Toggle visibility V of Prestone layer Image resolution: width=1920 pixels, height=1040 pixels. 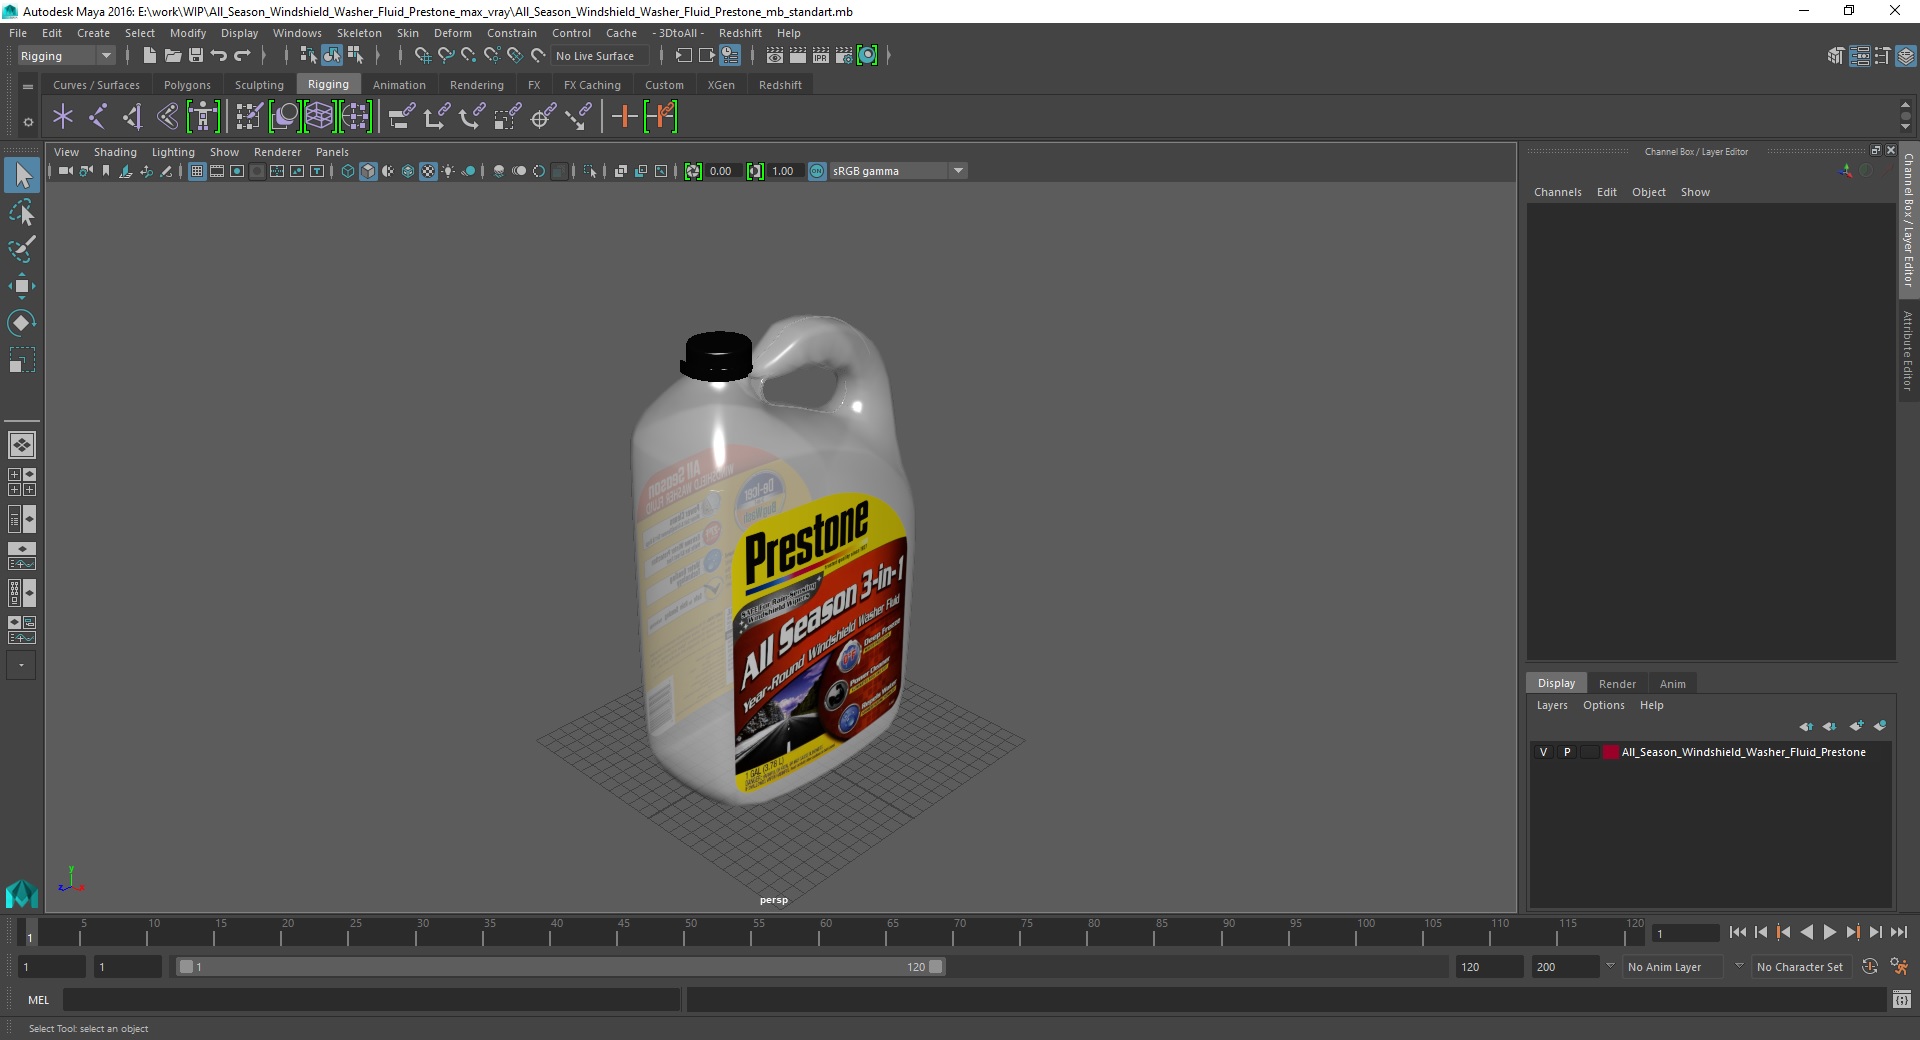coord(1543,752)
